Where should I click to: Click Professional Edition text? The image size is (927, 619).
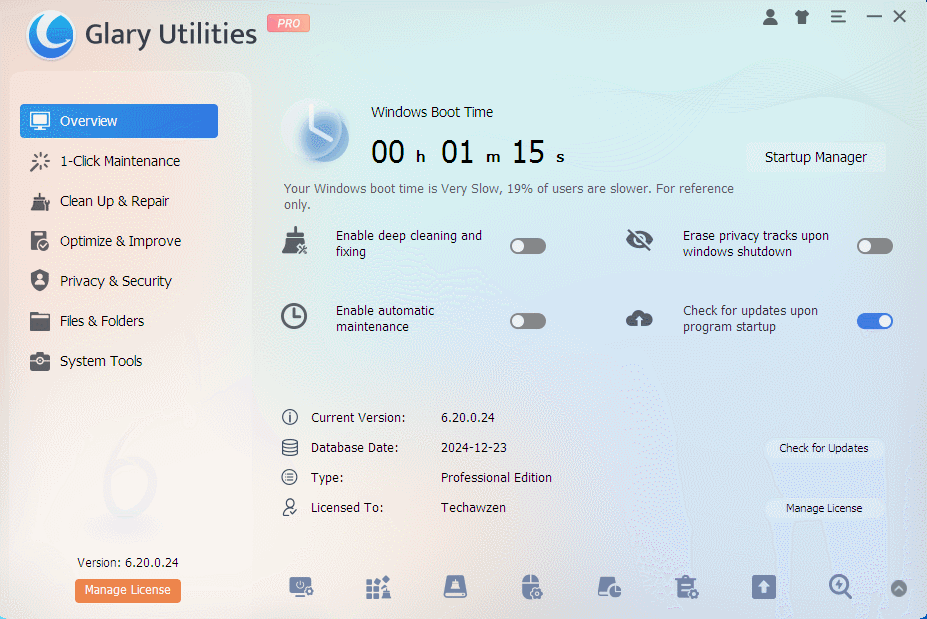point(496,478)
